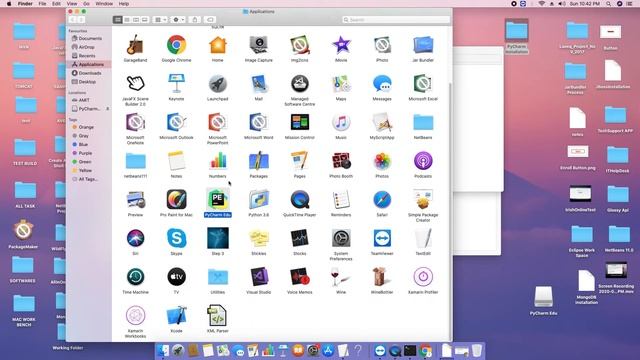Open the Action gear dropdown
This screenshot has height=360, width=640.
[179, 20]
